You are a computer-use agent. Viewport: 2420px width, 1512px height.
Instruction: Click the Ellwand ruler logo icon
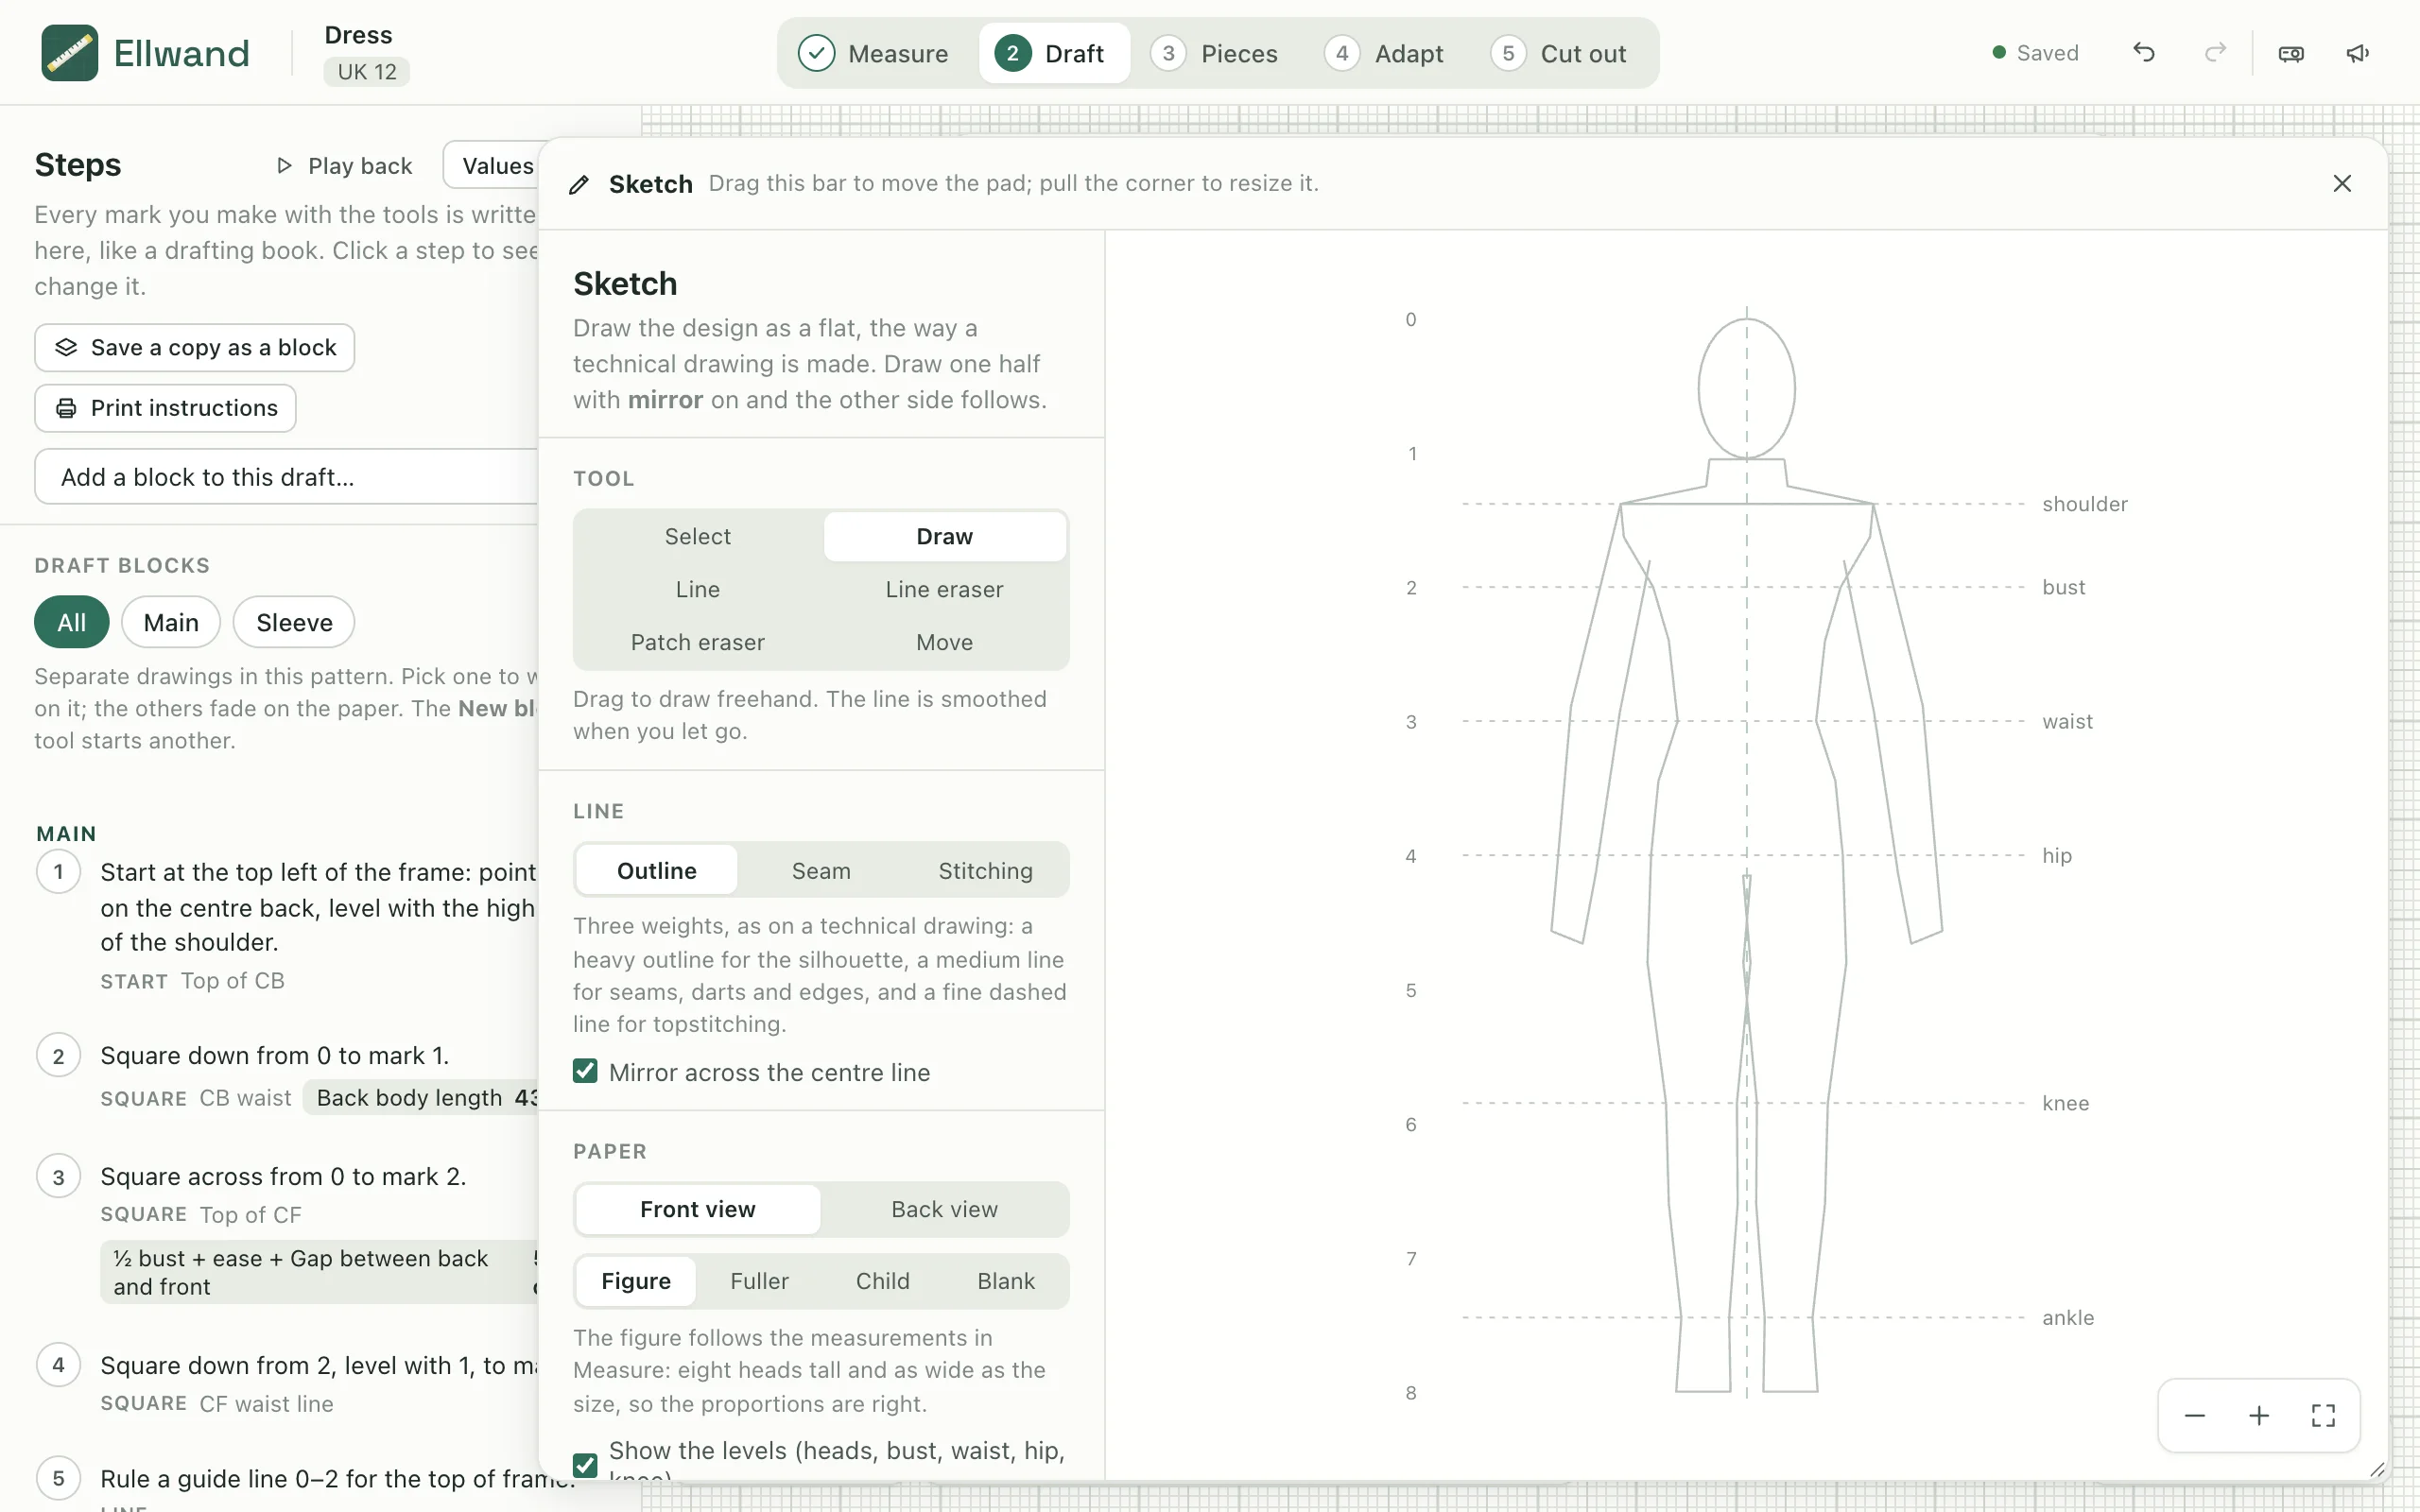[x=69, y=53]
